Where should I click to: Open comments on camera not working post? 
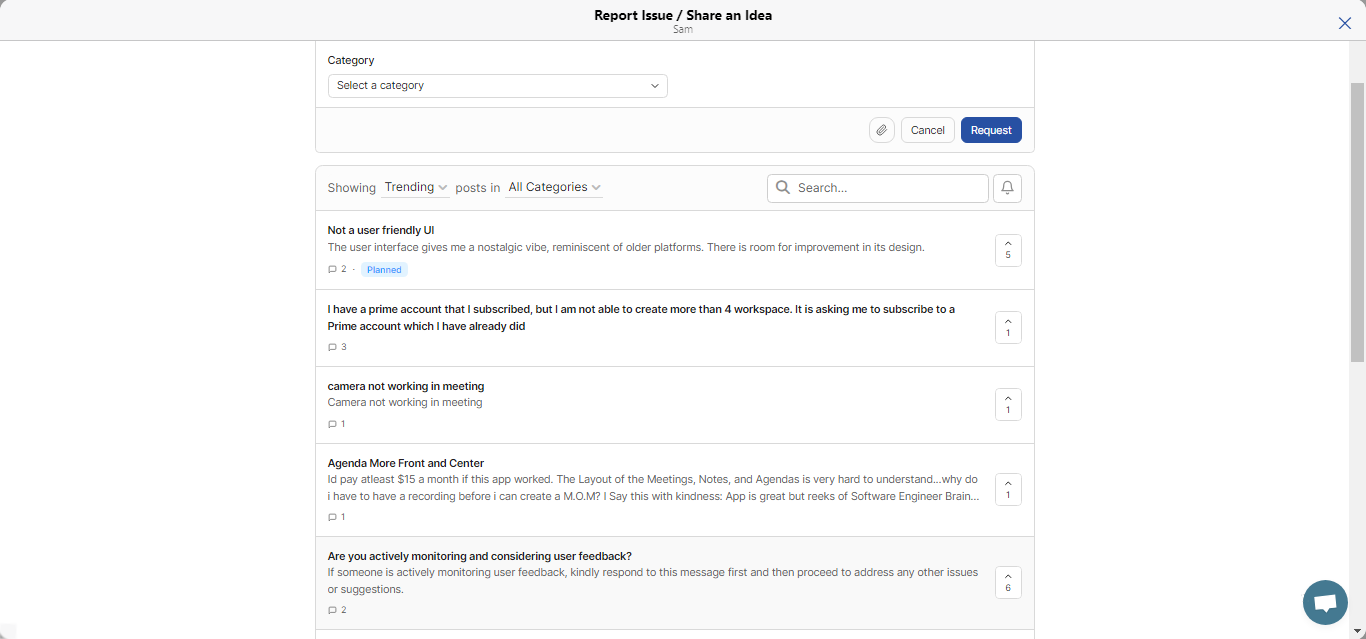(337, 424)
